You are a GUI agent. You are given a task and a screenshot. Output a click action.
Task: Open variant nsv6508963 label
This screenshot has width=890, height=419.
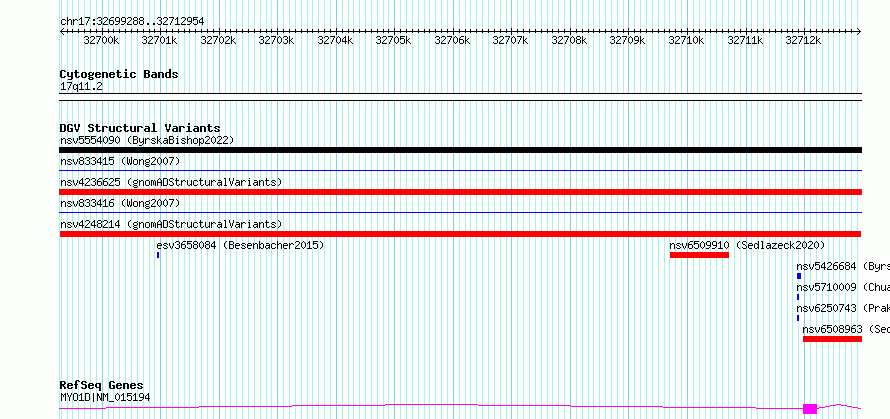pos(846,329)
